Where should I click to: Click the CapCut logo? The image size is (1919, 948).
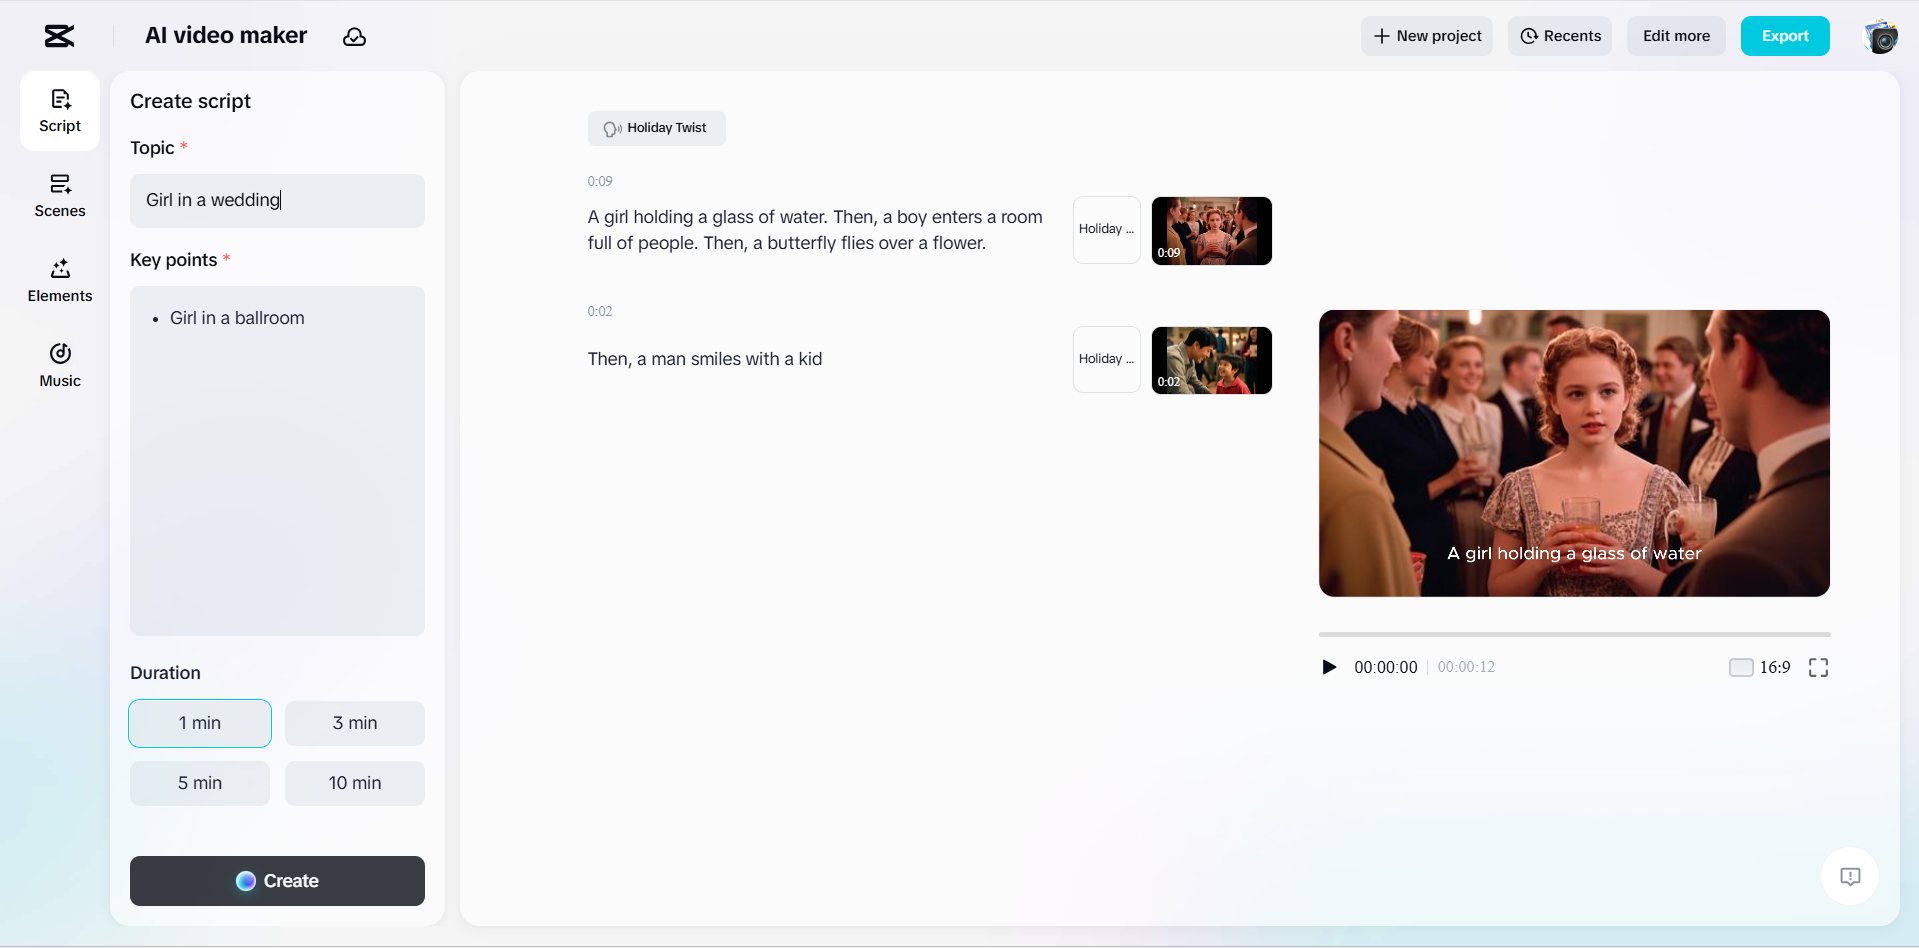click(57, 36)
